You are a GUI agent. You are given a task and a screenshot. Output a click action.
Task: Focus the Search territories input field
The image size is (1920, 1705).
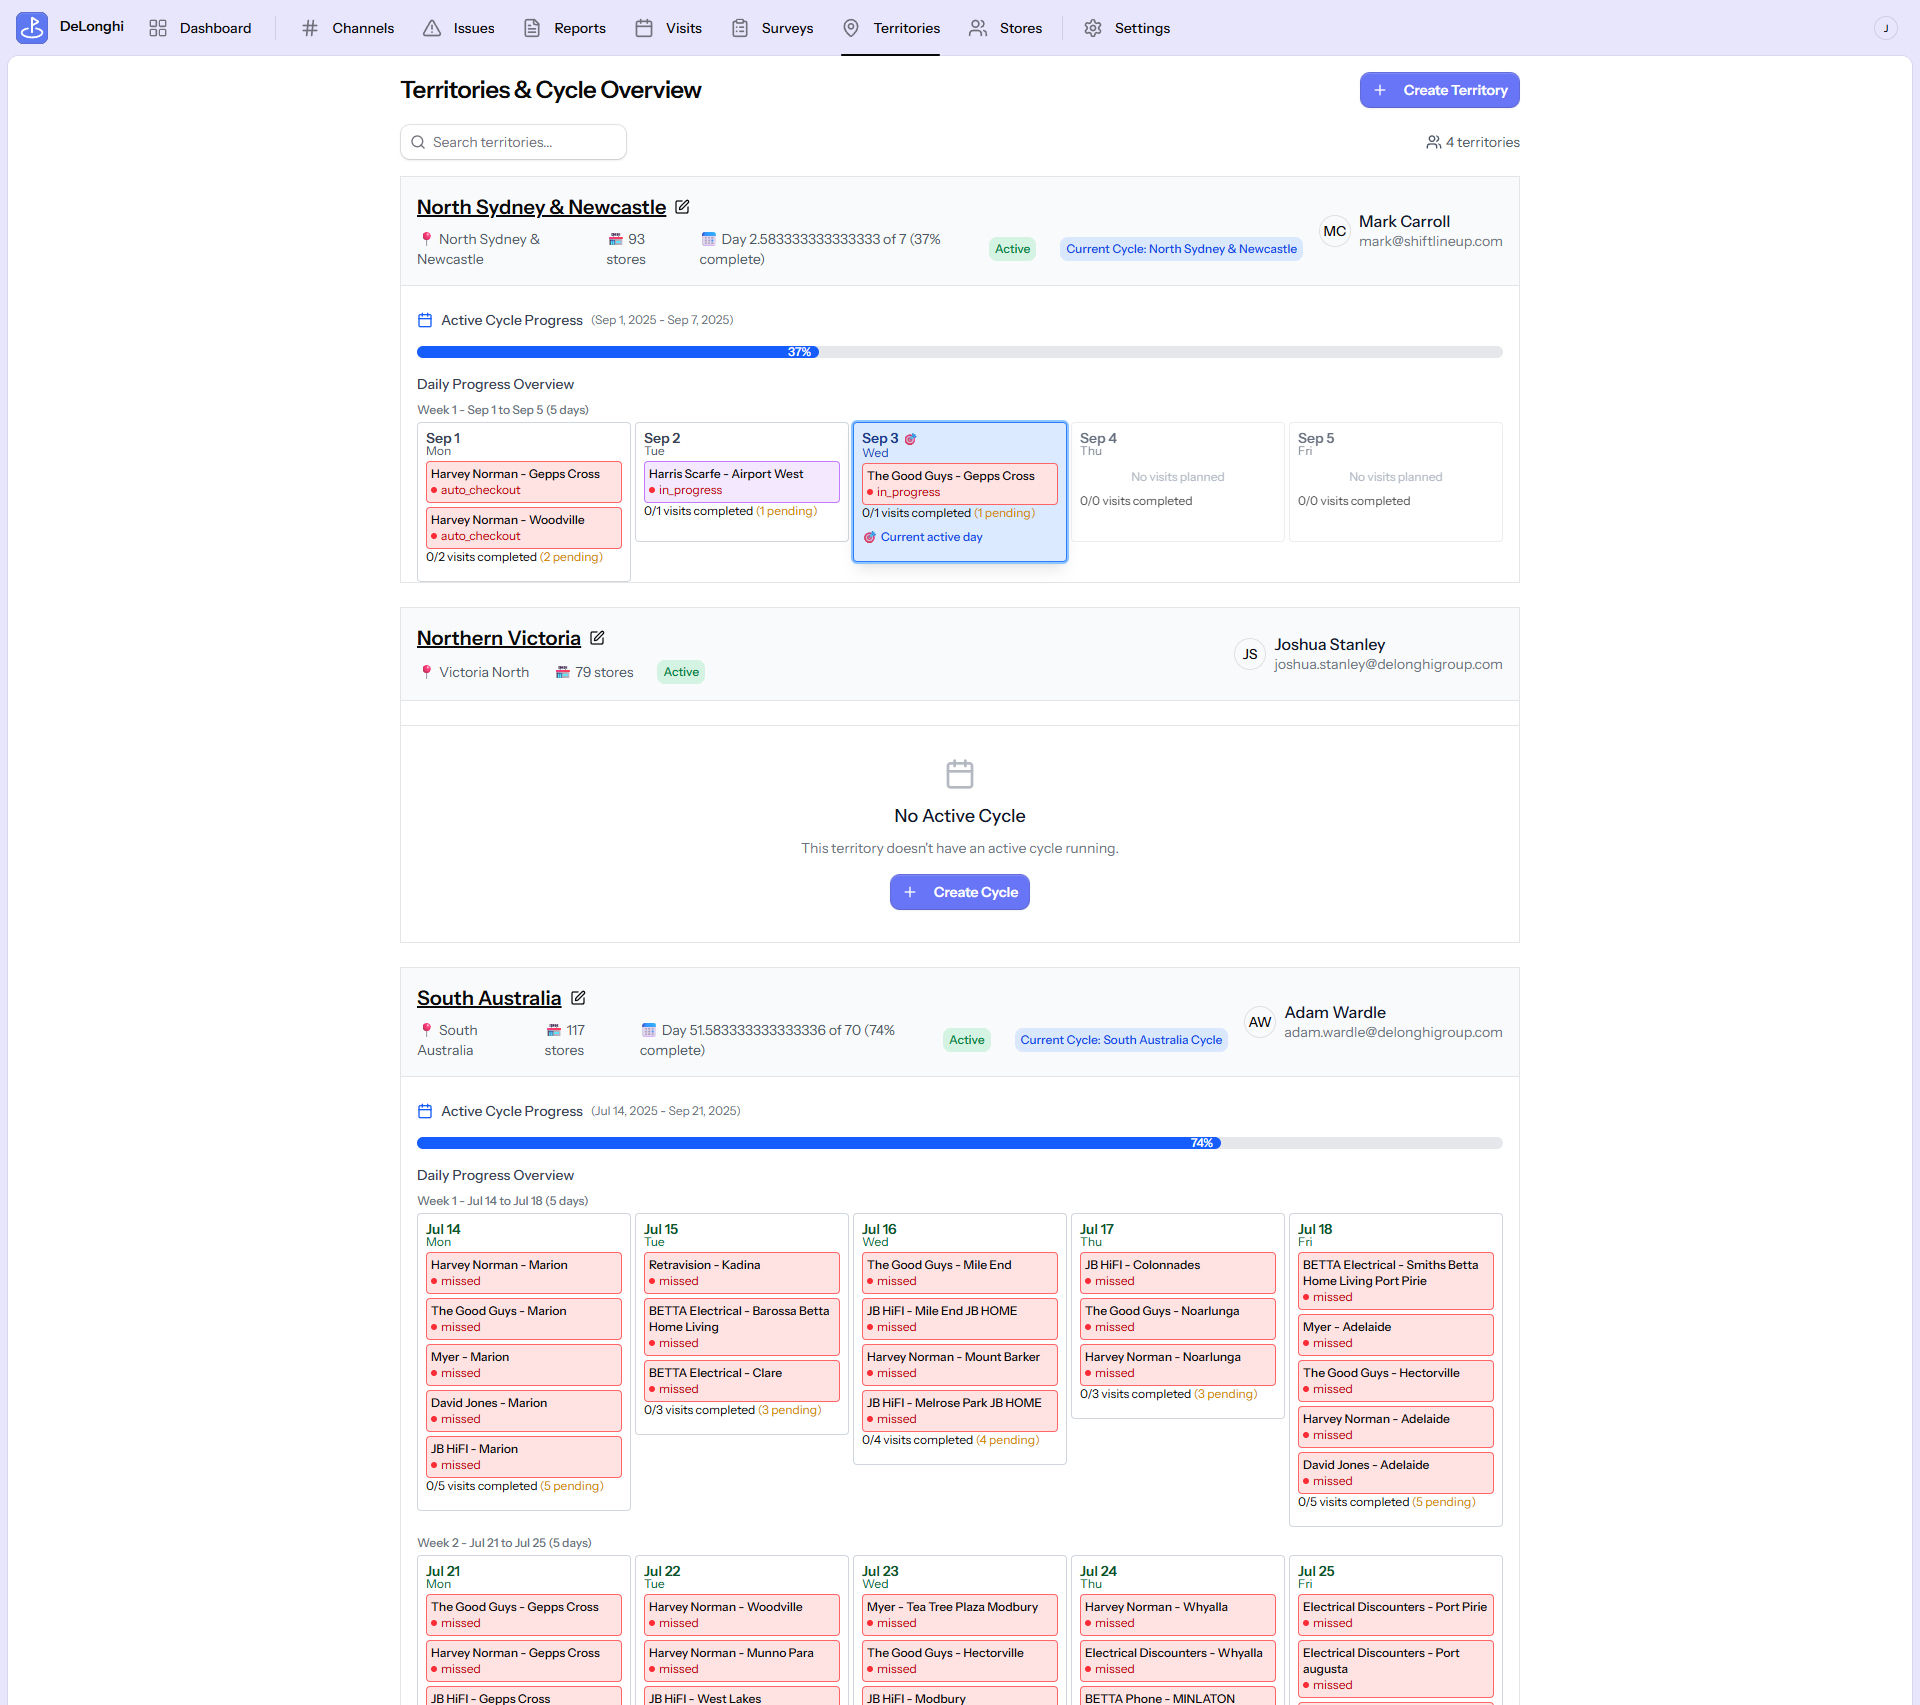(514, 142)
